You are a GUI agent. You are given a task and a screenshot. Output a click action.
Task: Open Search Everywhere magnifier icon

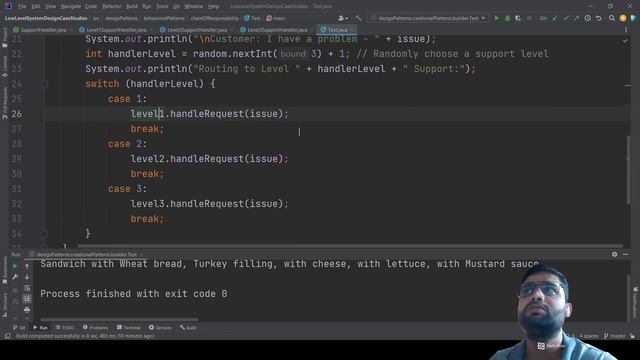tap(611, 18)
